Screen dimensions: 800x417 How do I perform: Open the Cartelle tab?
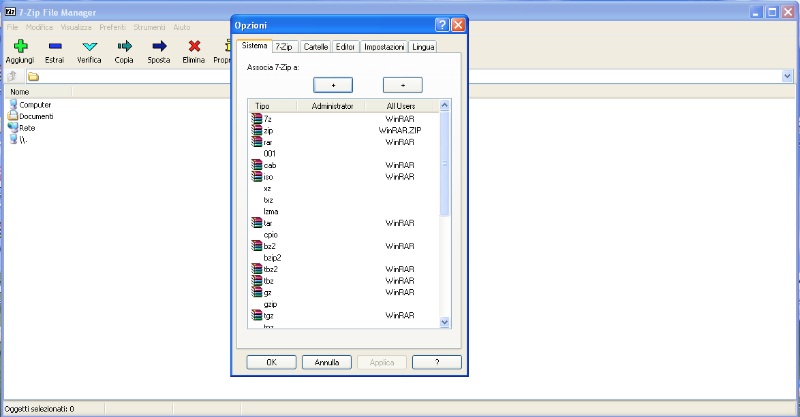click(x=315, y=47)
